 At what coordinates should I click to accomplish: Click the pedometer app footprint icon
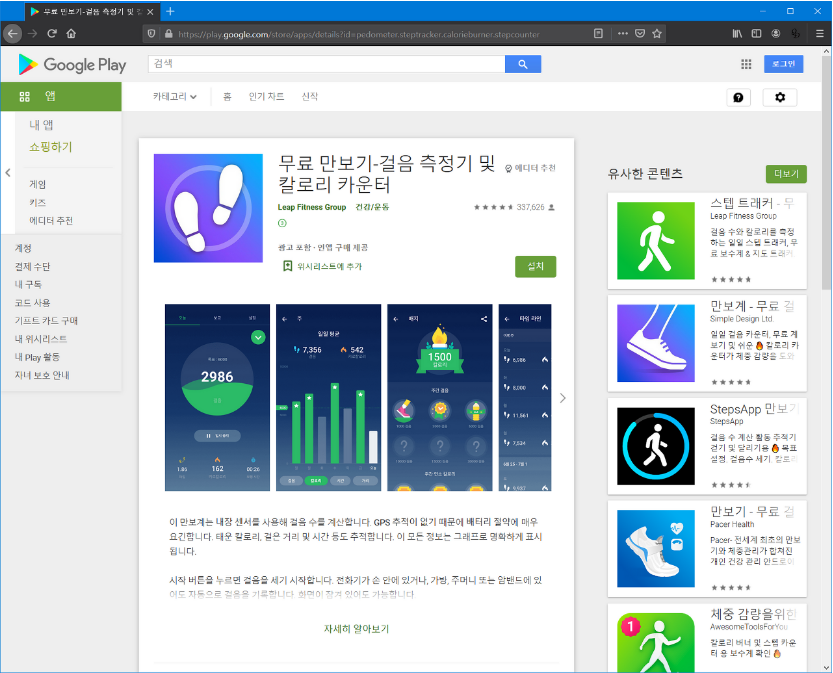point(208,208)
